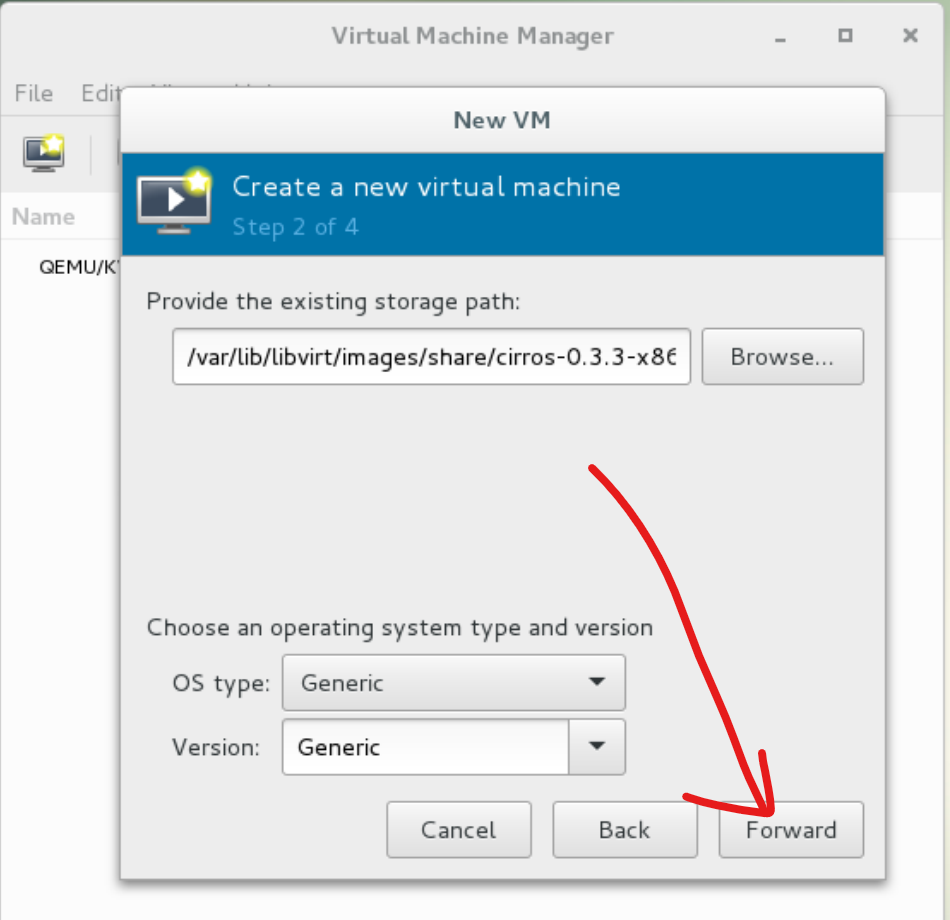This screenshot has height=920, width=950.
Task: Select the QEMU/KVM connection row
Action: point(79,267)
